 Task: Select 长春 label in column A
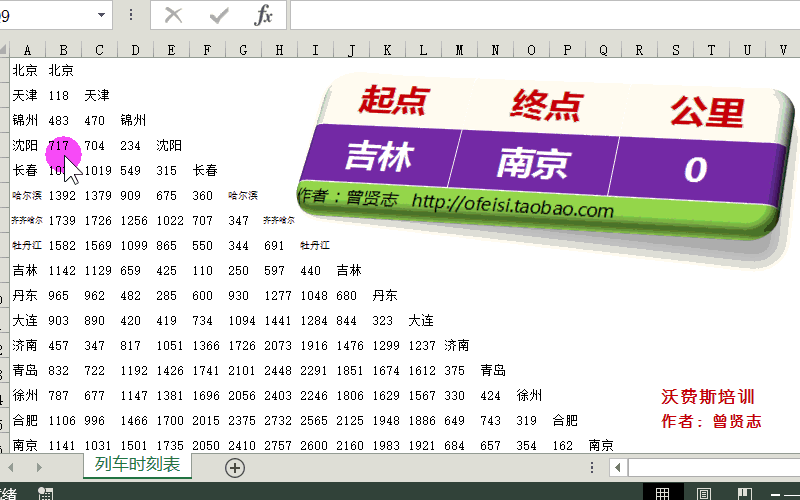(27, 170)
